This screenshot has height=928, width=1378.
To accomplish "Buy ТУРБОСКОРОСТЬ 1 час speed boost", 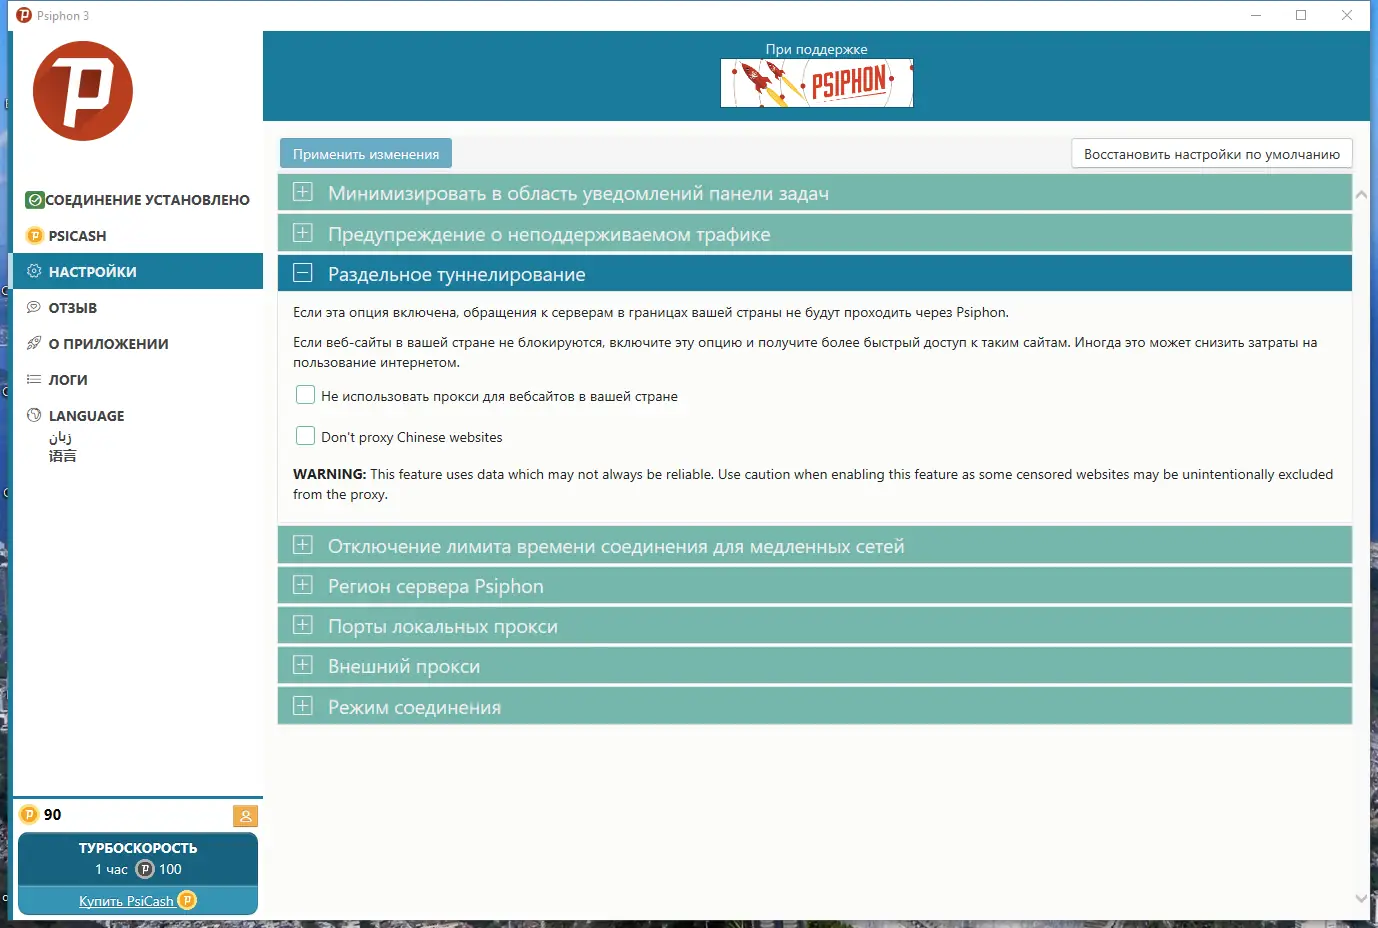I will [138, 859].
